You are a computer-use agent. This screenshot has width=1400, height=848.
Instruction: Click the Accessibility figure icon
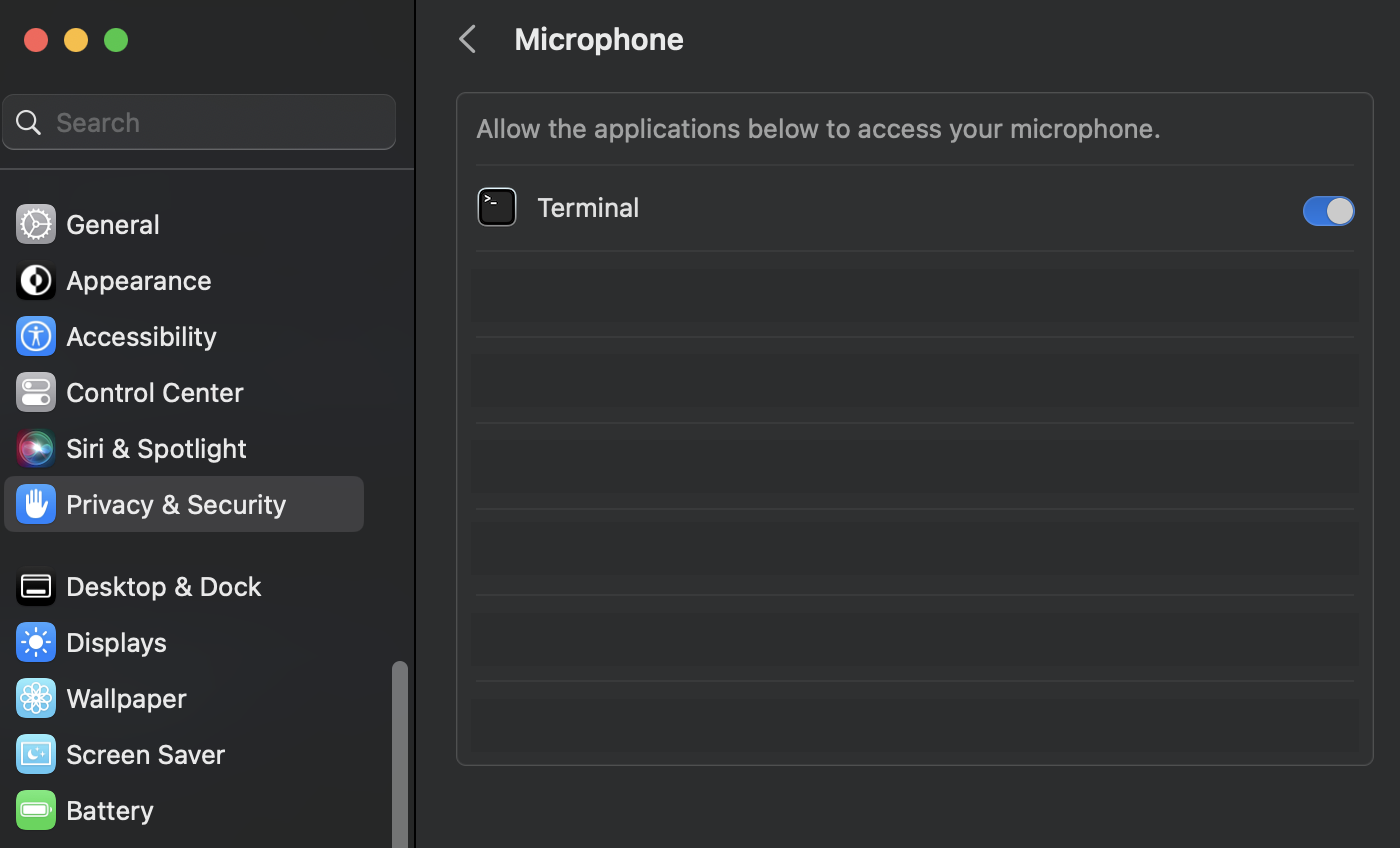pyautogui.click(x=36, y=336)
